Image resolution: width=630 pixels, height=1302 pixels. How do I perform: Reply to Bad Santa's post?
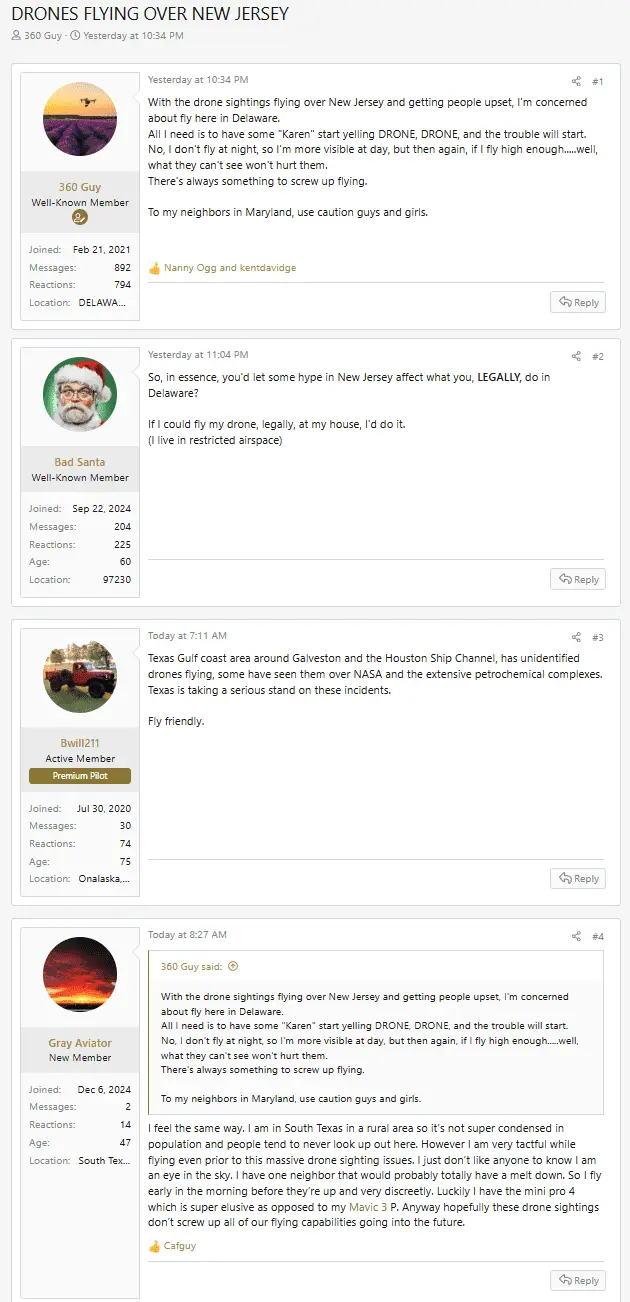click(x=578, y=579)
